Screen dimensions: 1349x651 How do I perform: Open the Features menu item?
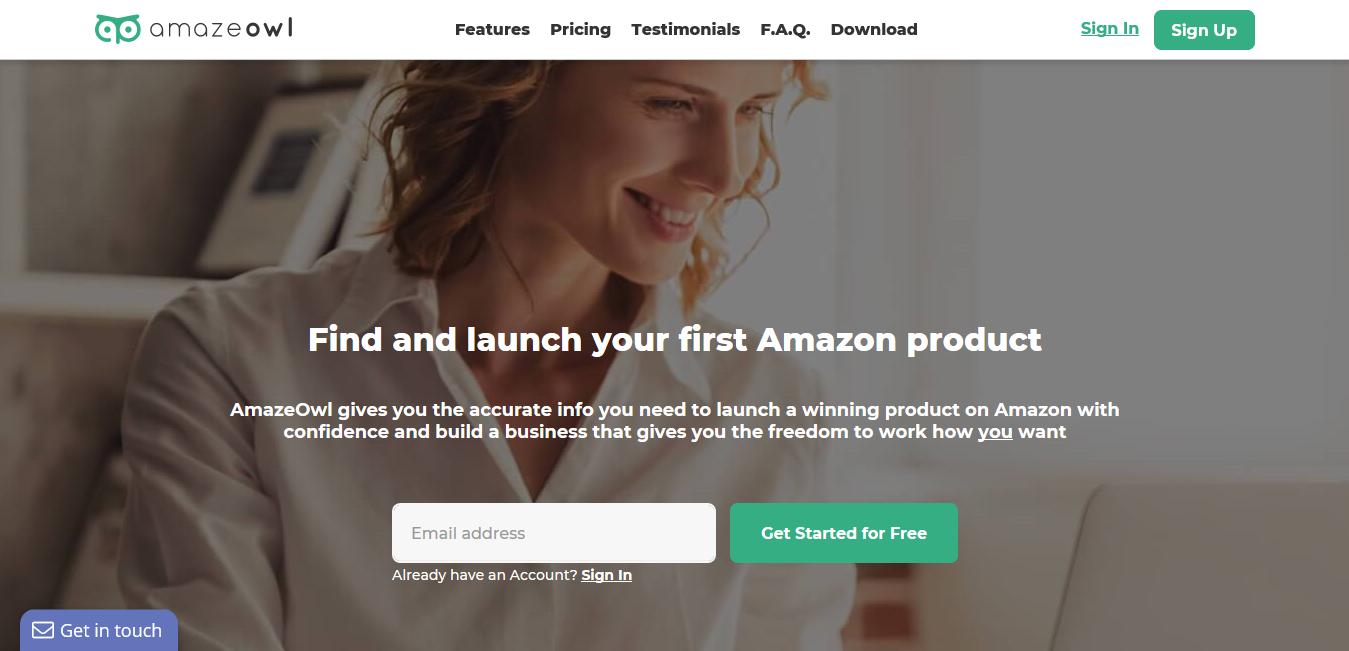(x=492, y=30)
